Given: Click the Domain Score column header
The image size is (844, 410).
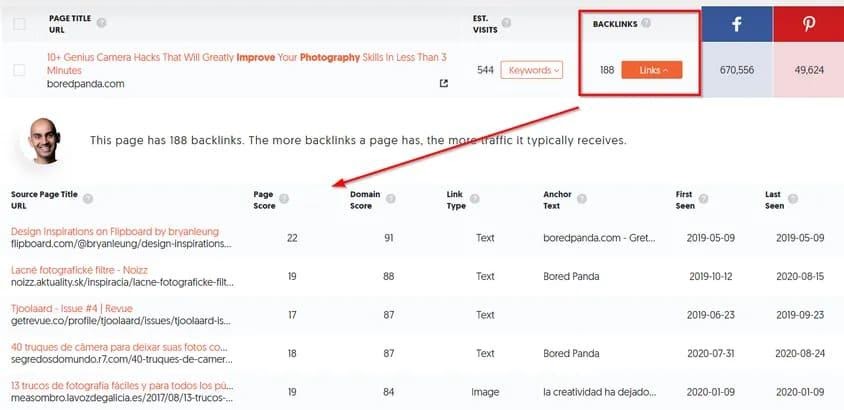Looking at the screenshot, I should (x=365, y=200).
